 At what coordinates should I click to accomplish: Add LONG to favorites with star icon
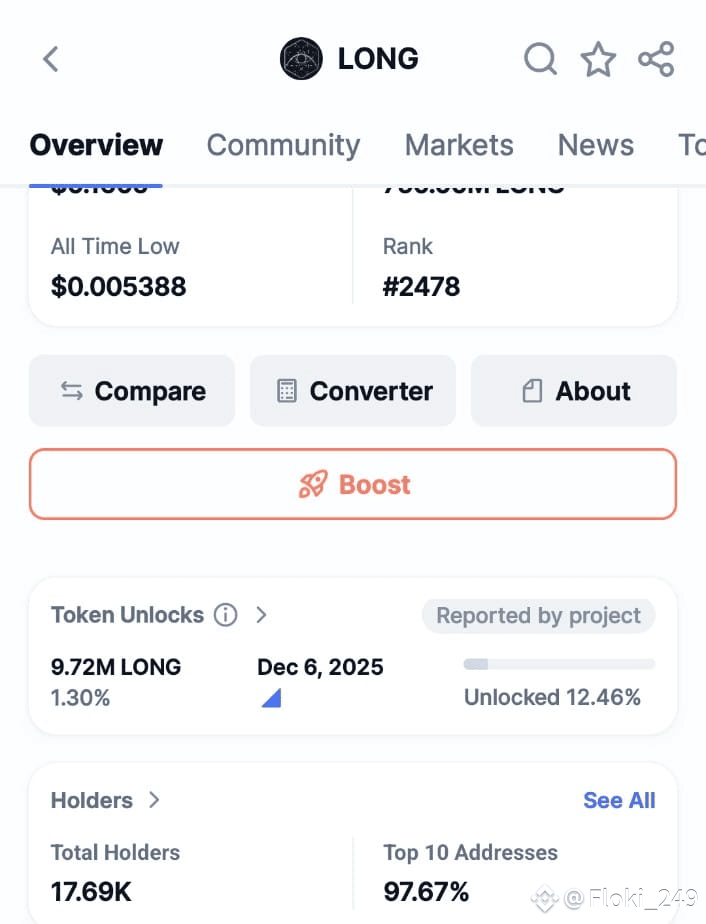coord(598,59)
